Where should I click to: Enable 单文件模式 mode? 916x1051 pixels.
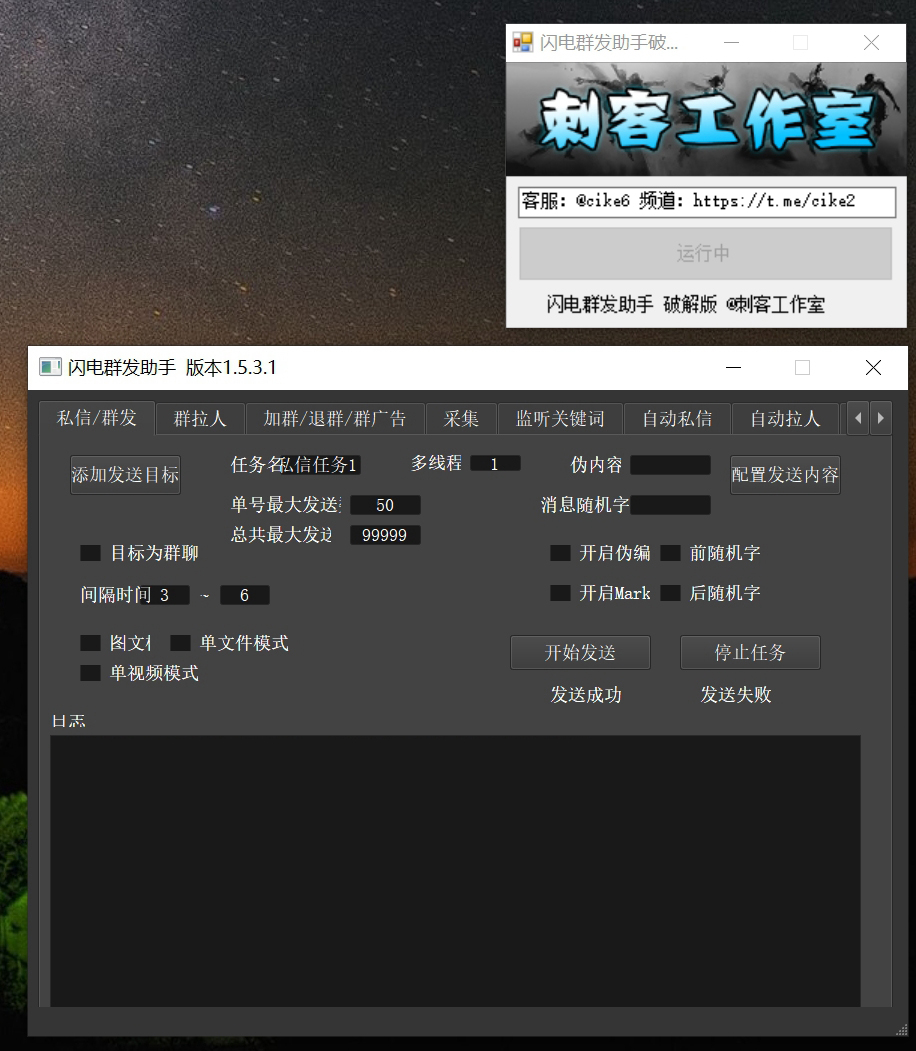(180, 642)
